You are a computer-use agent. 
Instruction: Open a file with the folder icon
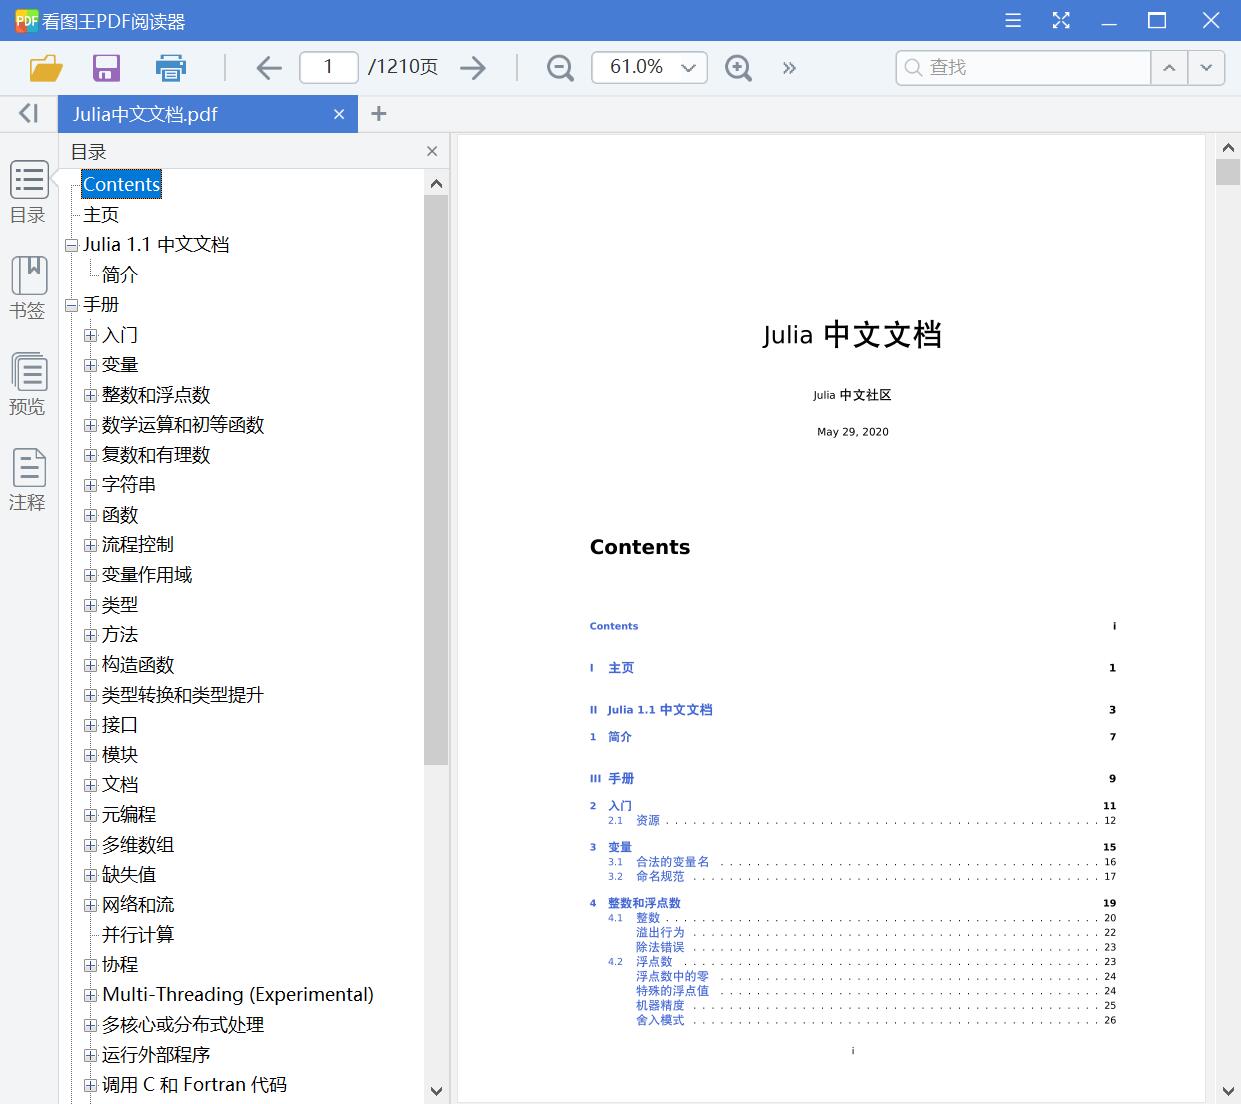[46, 68]
